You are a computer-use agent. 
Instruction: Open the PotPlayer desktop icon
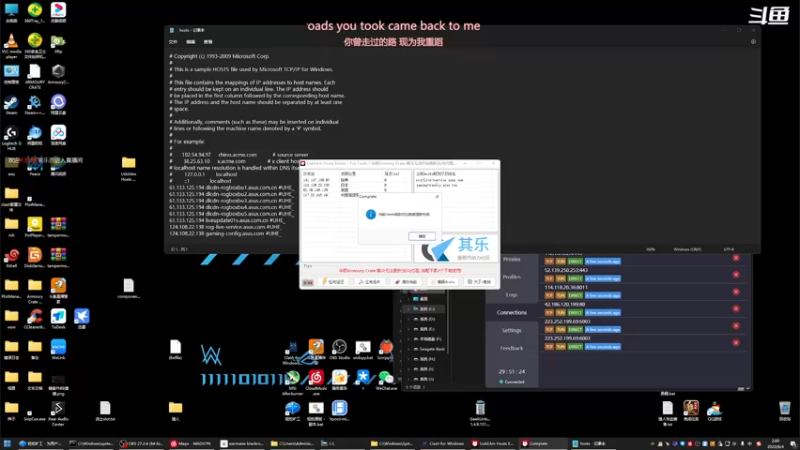pyautogui.click(x=35, y=228)
